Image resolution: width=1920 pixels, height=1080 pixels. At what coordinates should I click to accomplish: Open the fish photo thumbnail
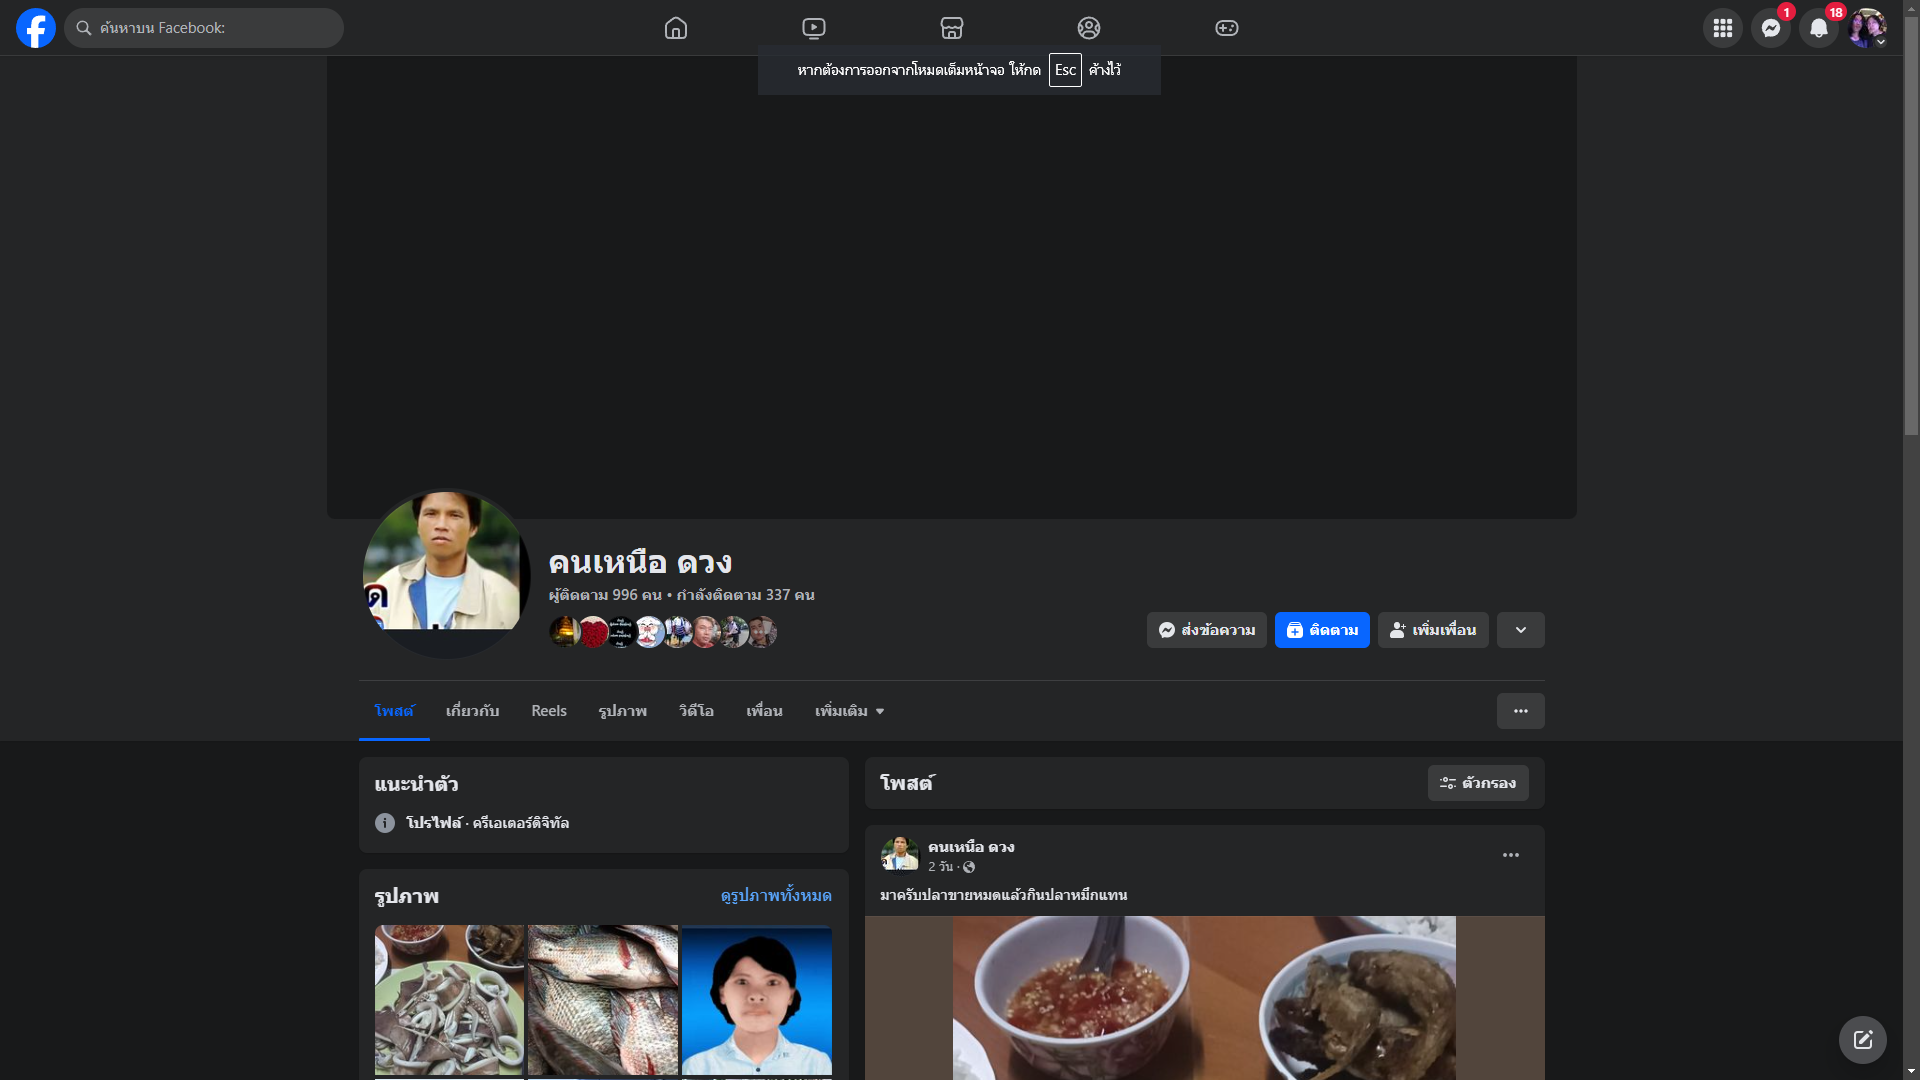603,1000
